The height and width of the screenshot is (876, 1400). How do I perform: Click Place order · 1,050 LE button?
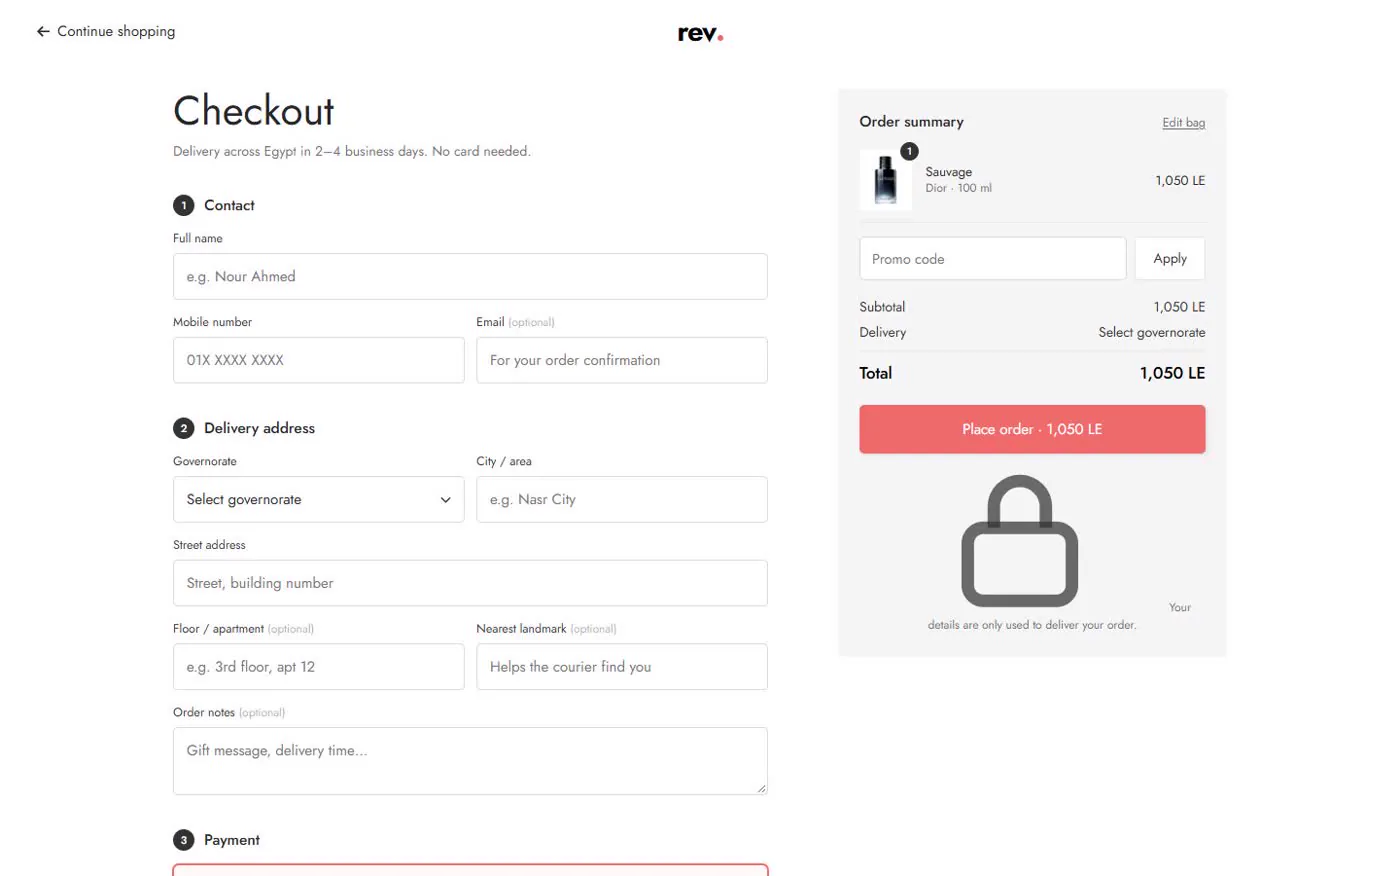1032,429
